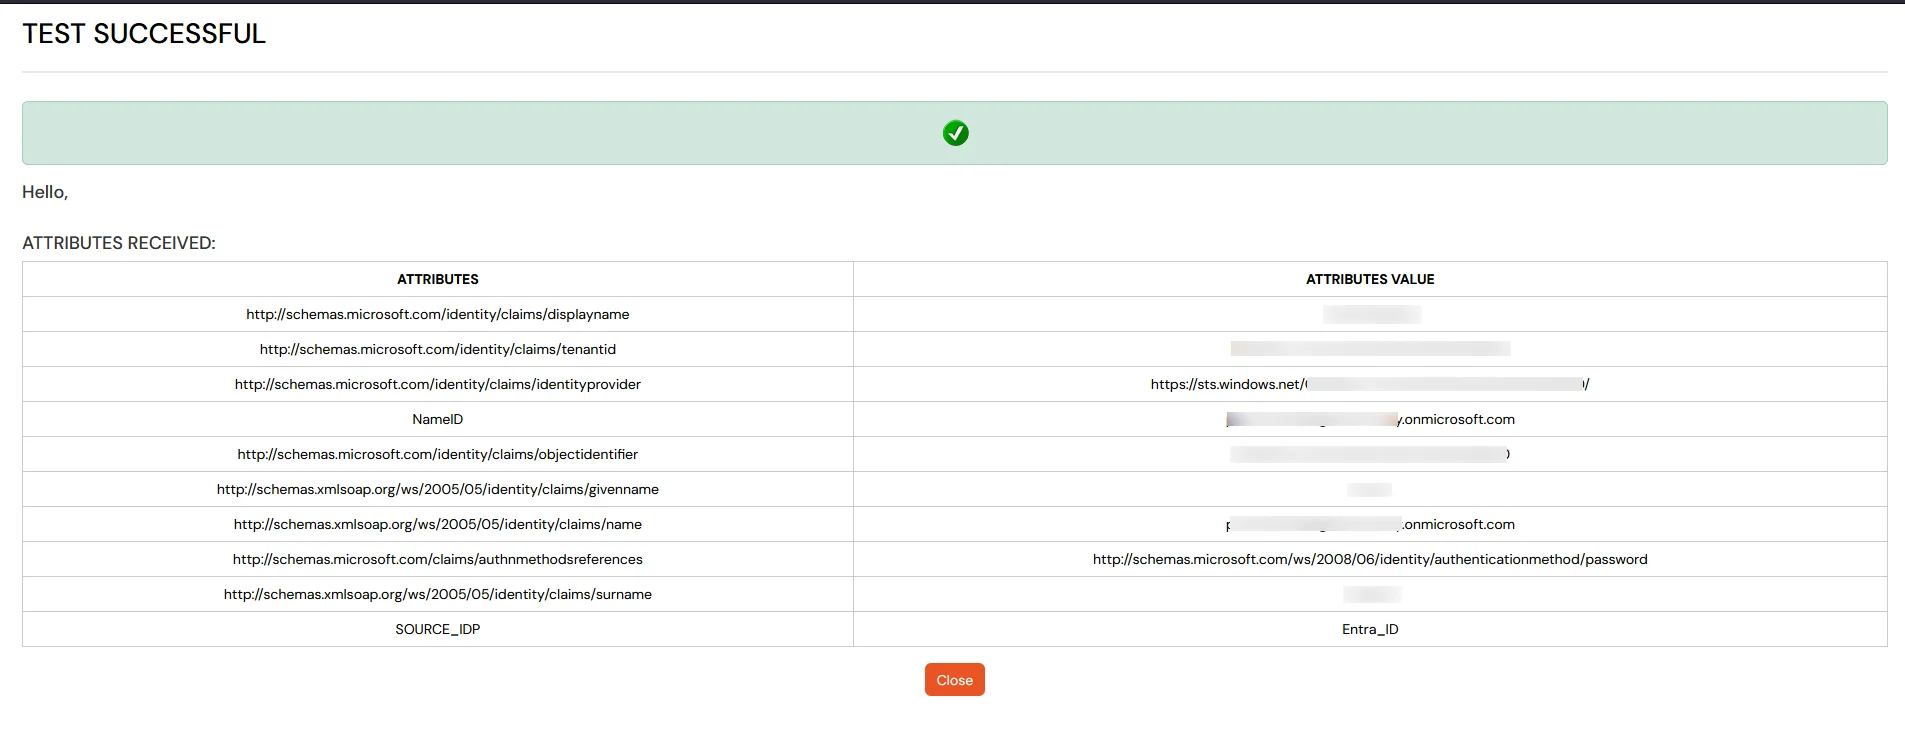Select the authenticationmethod/password value

1370,559
